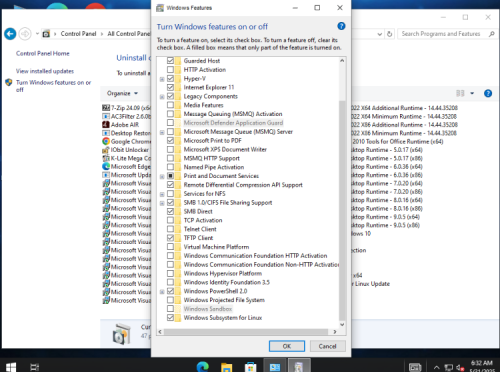Click Control Panel breadcrumb segment
The width and height of the screenshot is (500, 372).
pos(78,34)
